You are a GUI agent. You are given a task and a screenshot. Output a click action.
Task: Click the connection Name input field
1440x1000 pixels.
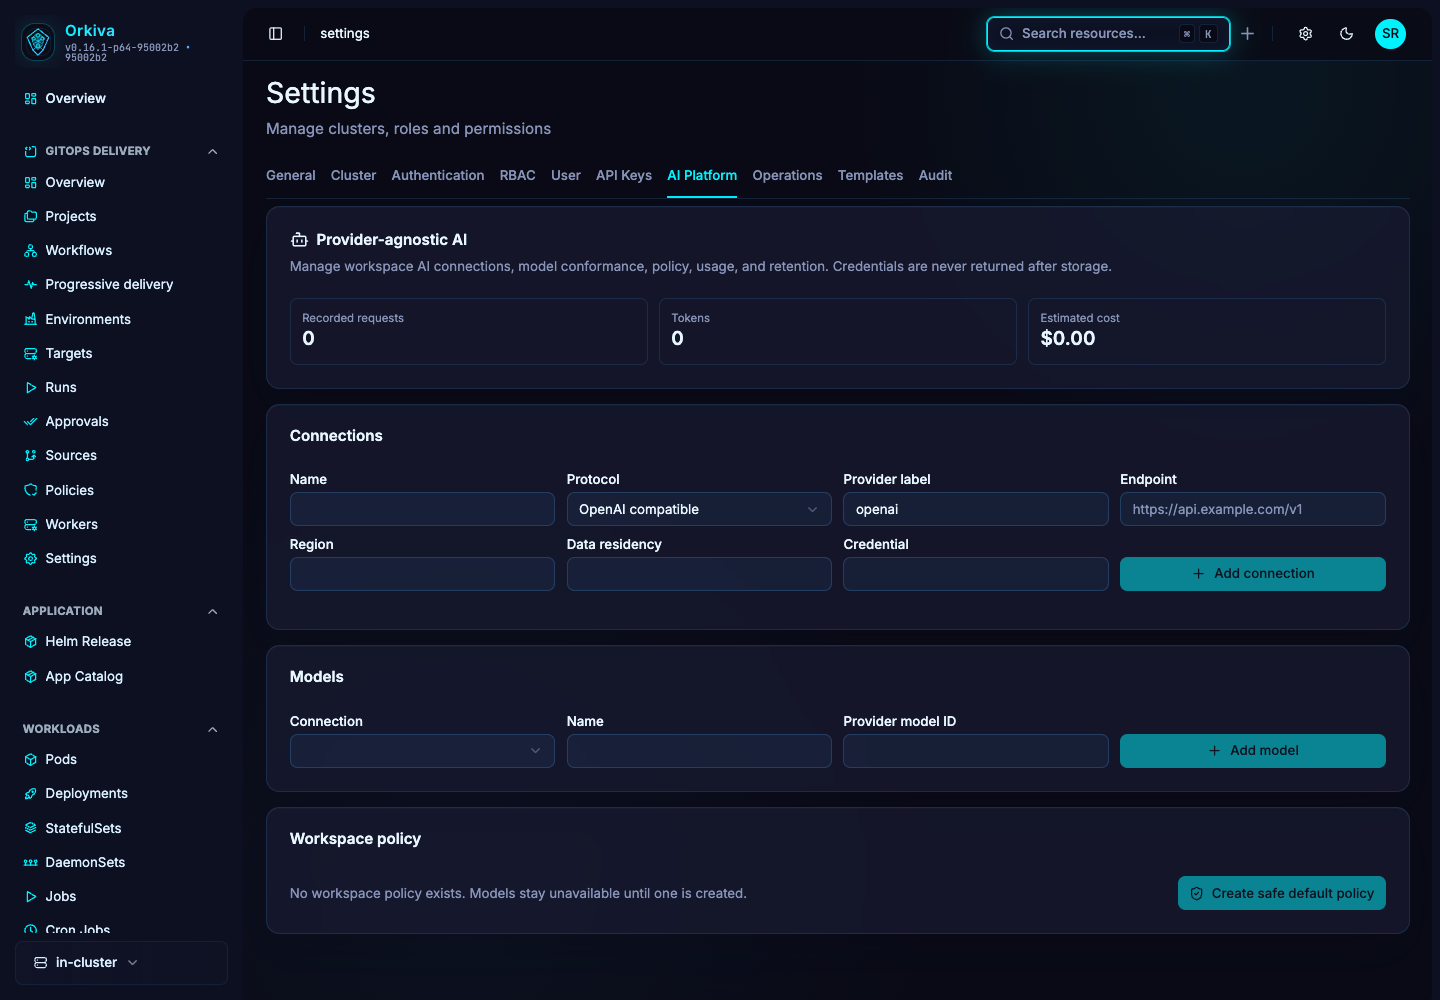tap(422, 509)
